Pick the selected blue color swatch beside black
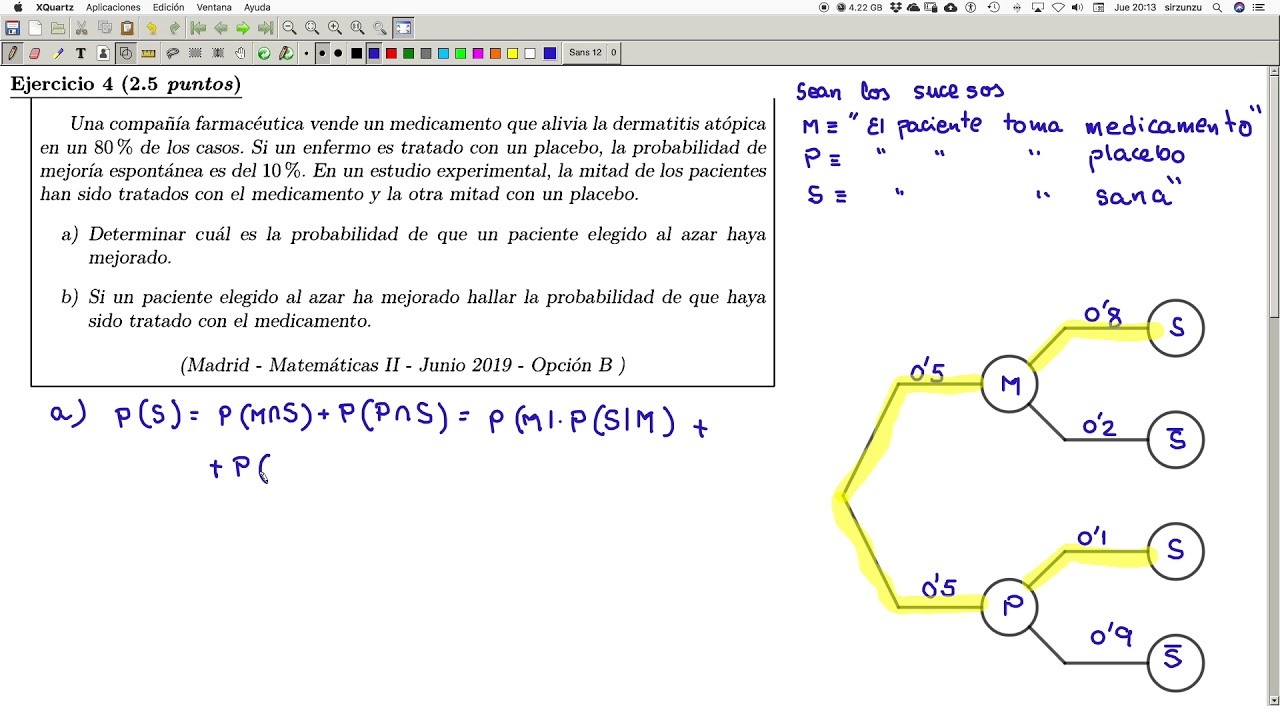The image size is (1280, 720). click(x=374, y=53)
